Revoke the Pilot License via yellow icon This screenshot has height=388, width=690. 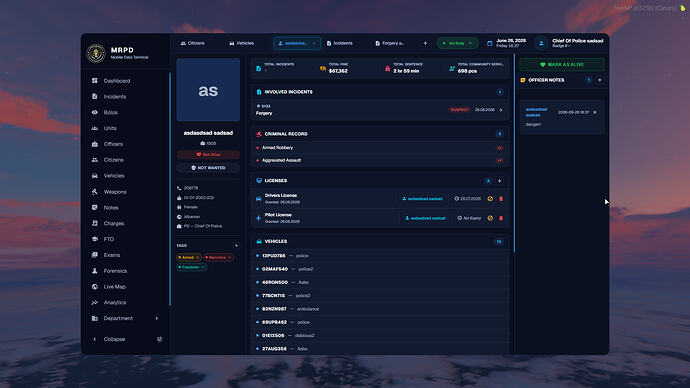pos(490,218)
